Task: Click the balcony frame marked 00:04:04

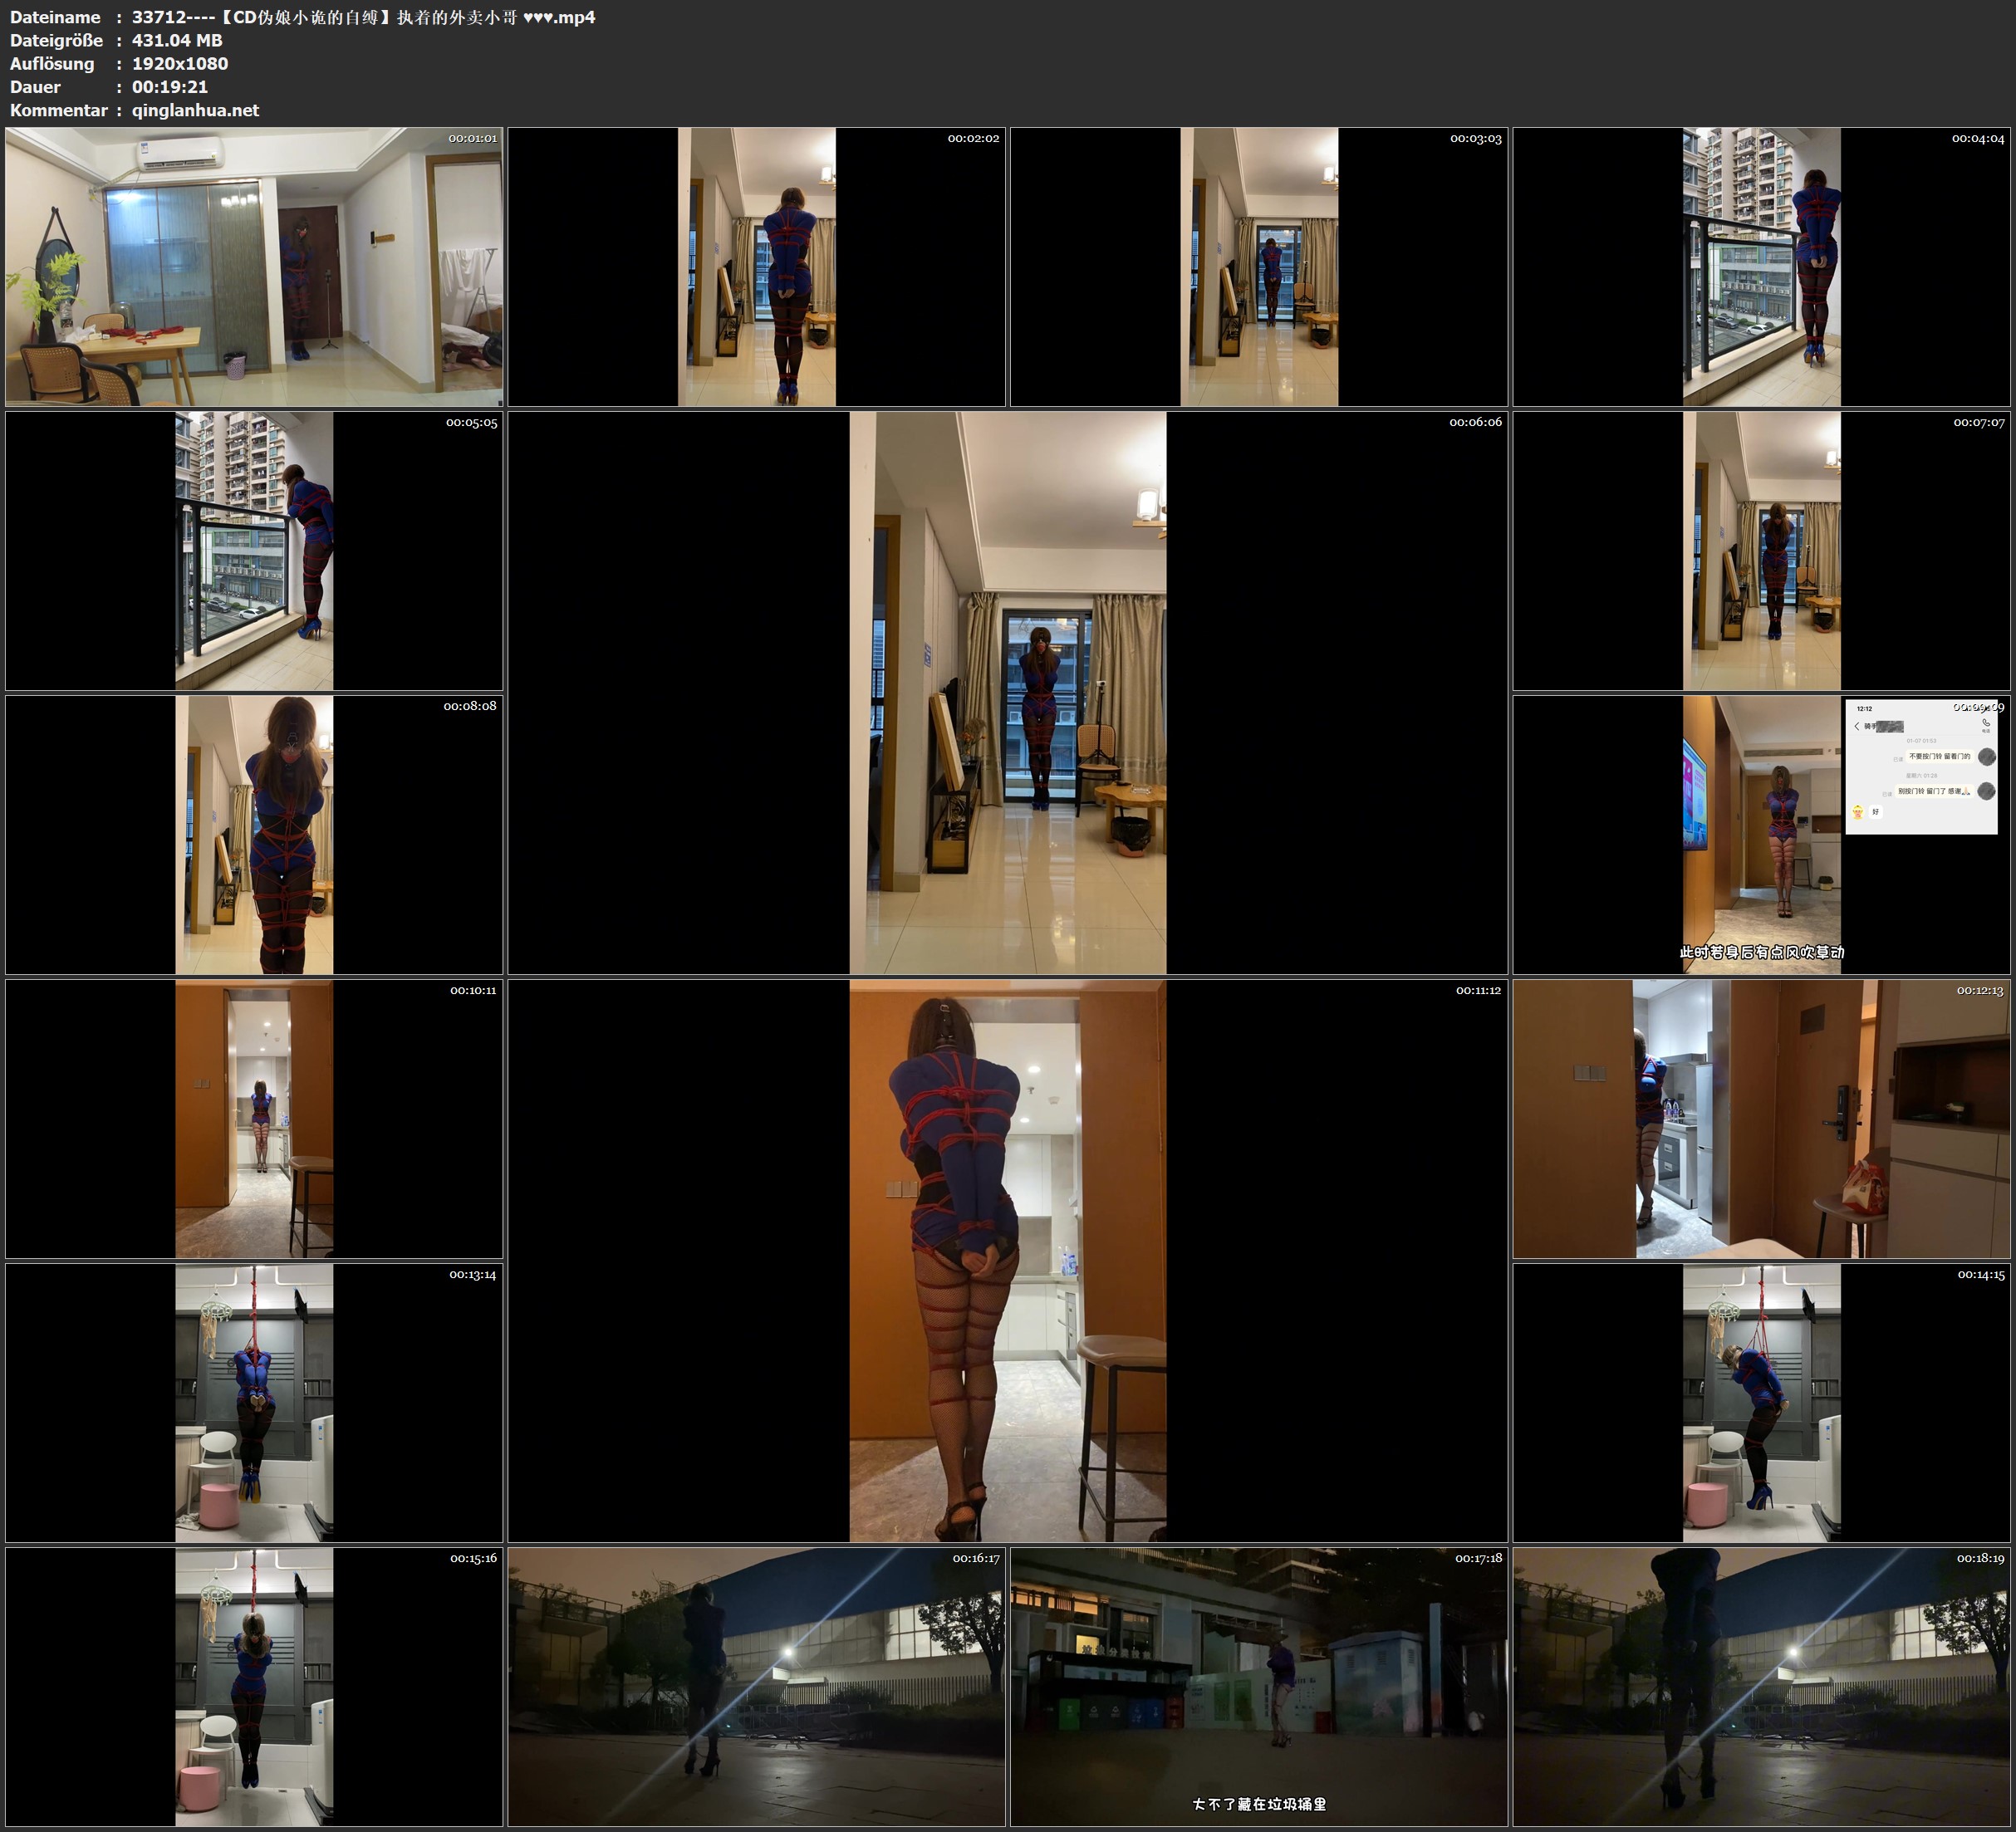Action: (x=1761, y=266)
